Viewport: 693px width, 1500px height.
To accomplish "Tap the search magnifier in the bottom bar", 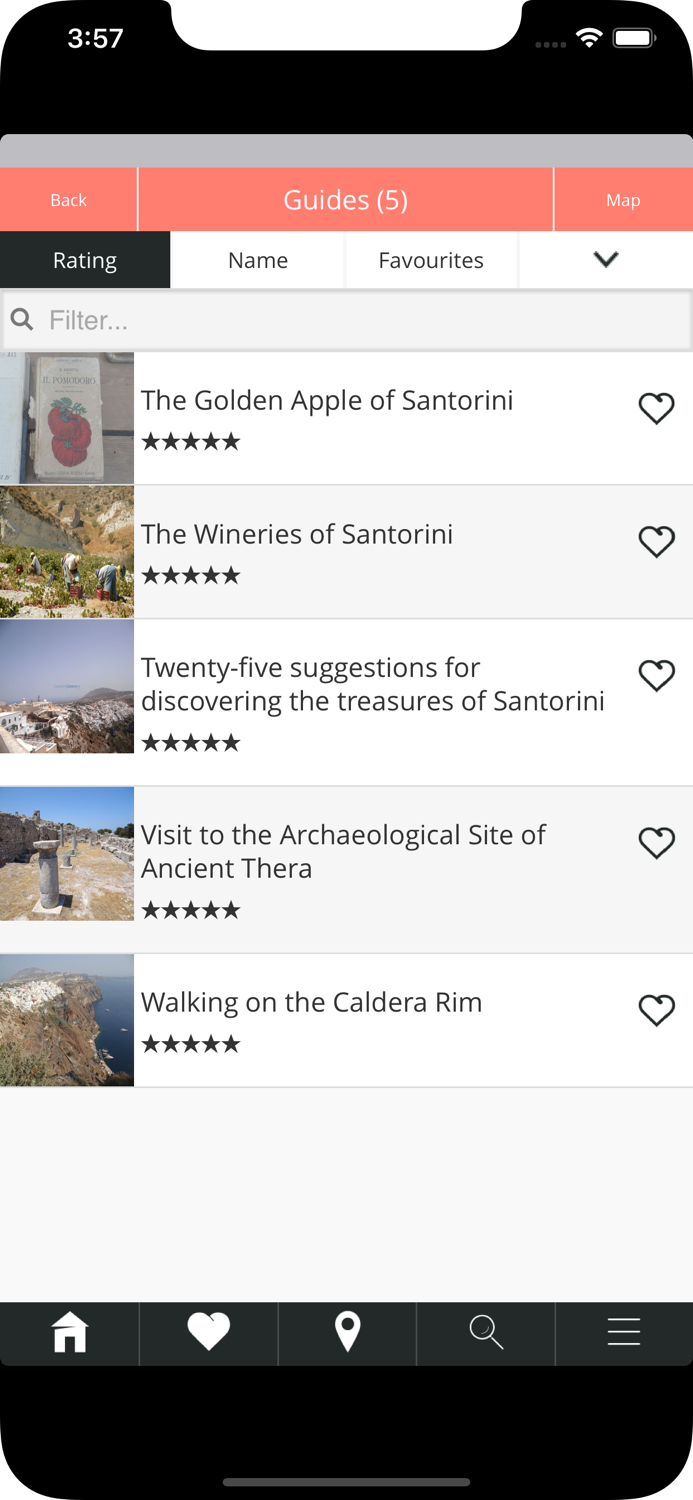I will [485, 1333].
